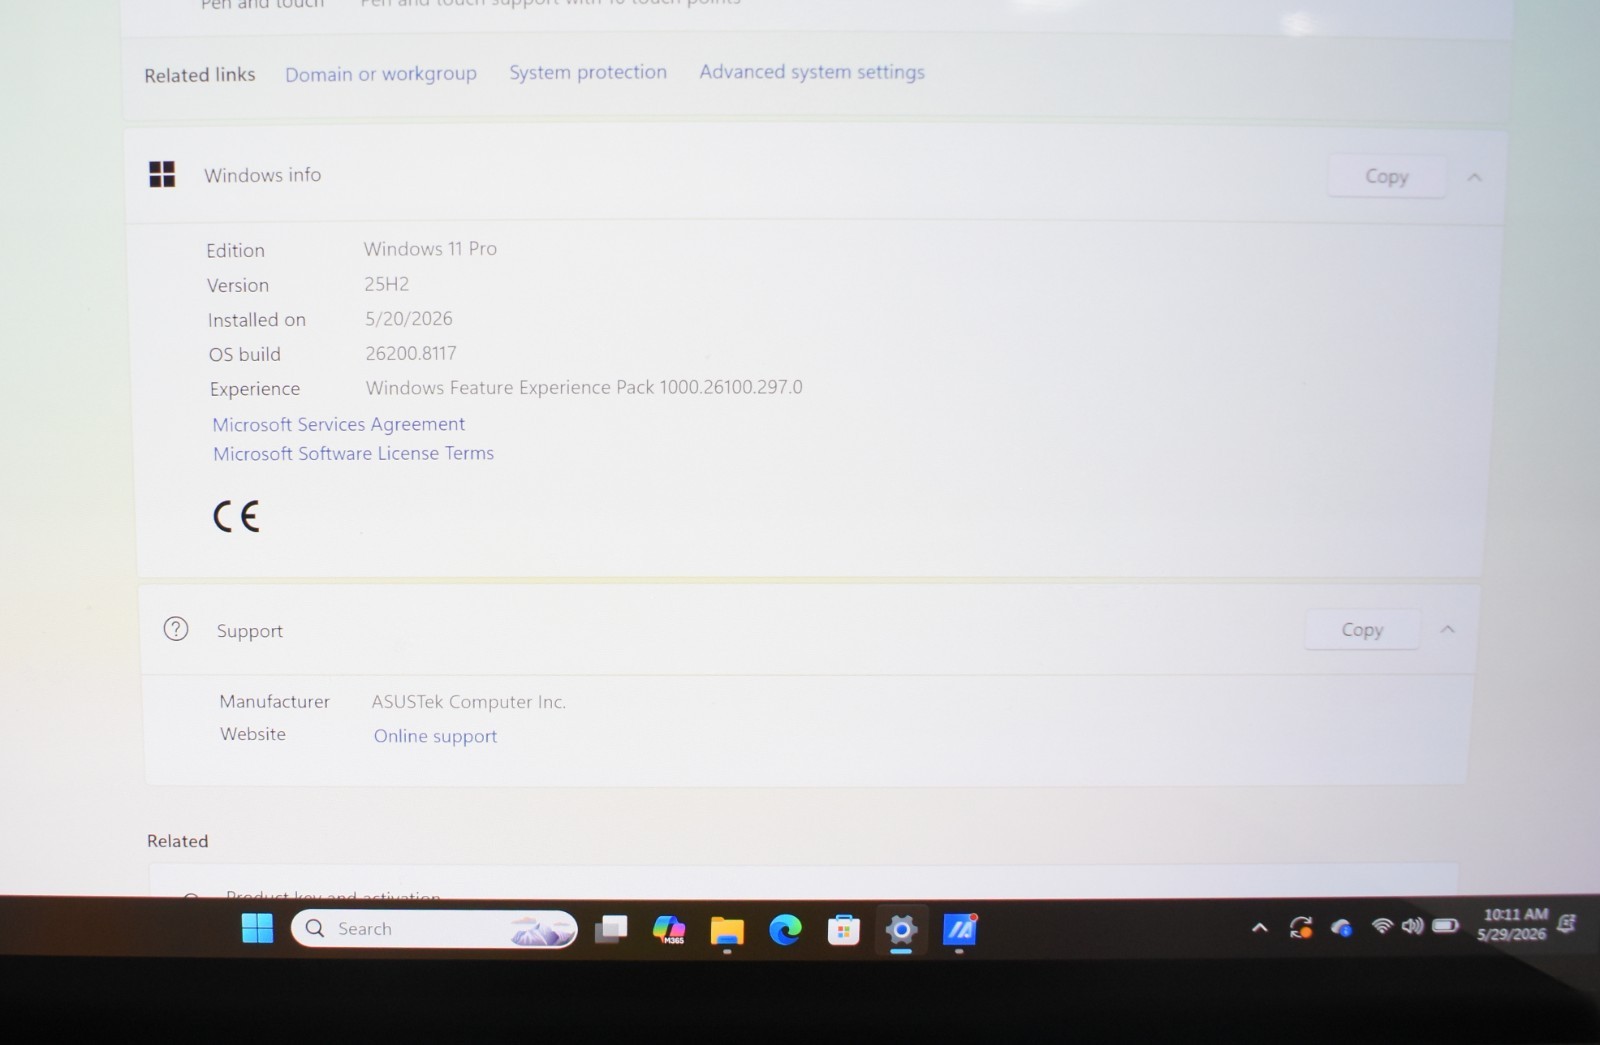Click the volume speaker tray icon
Image resolution: width=1600 pixels, height=1045 pixels.
coord(1412,926)
